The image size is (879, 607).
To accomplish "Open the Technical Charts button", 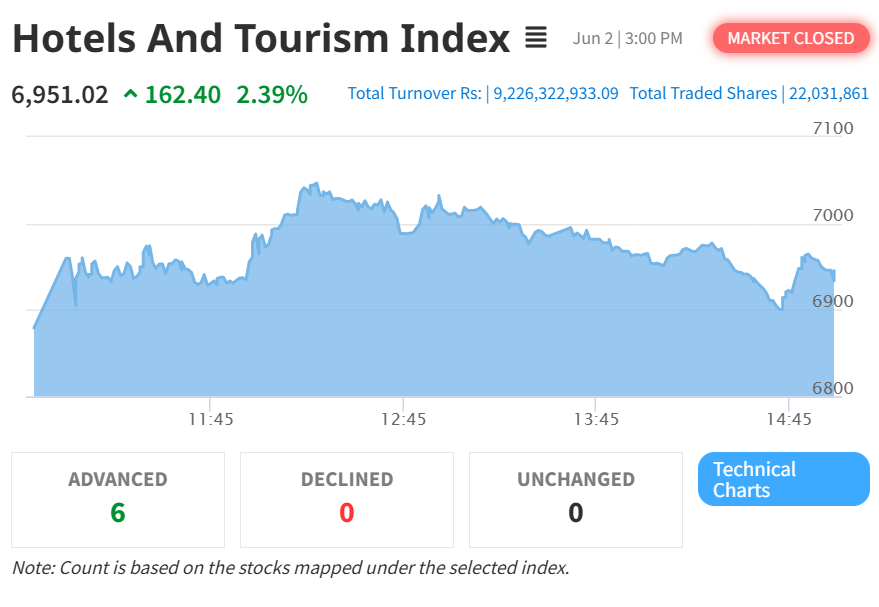I will tap(784, 479).
